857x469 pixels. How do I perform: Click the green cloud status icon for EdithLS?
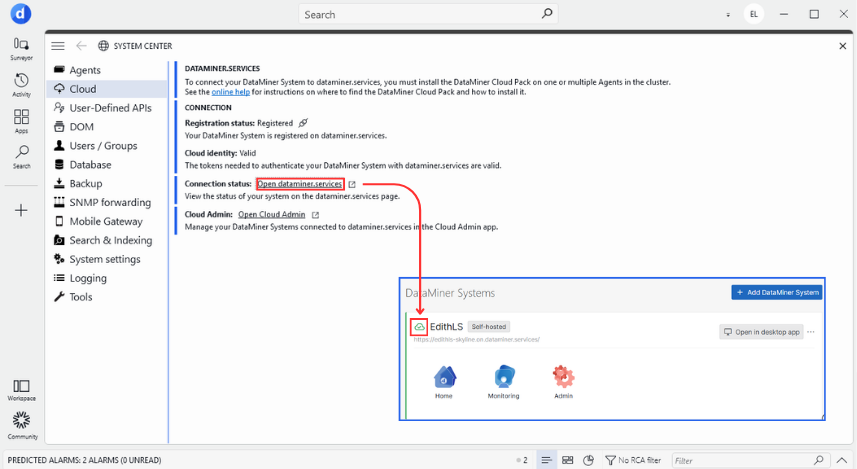[419, 327]
